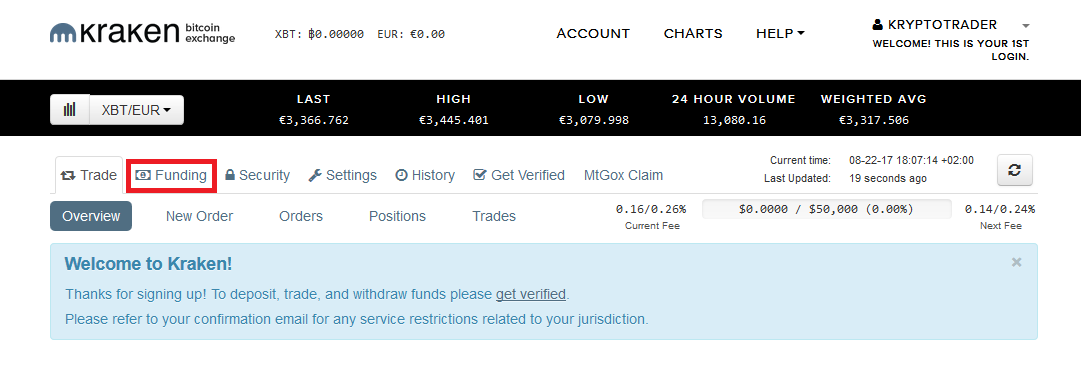Click the weighted avg €3,317.506
1081x368 pixels.
(873, 121)
